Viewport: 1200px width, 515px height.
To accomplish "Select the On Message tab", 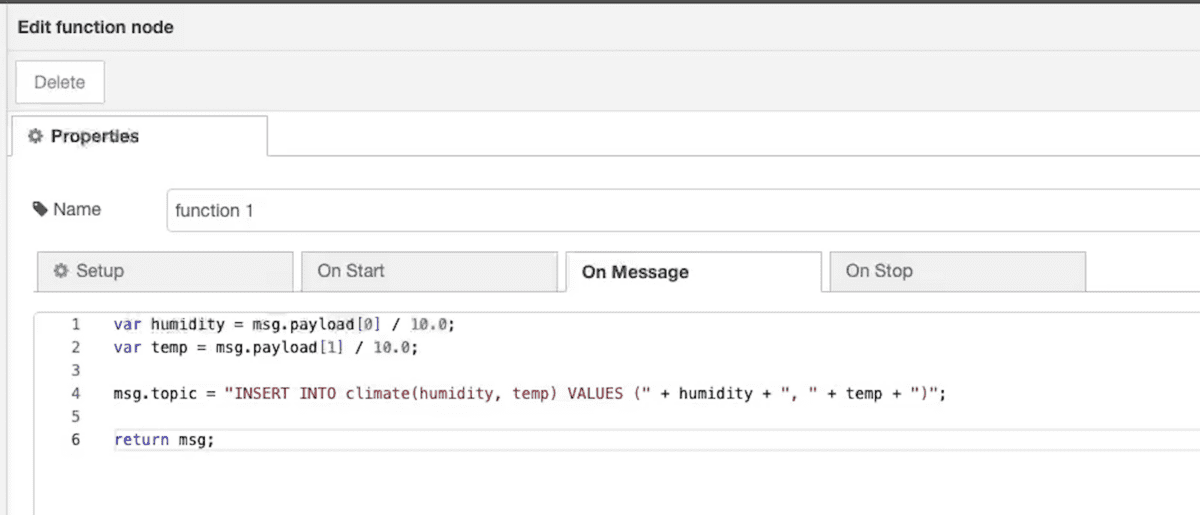I will 693,271.
